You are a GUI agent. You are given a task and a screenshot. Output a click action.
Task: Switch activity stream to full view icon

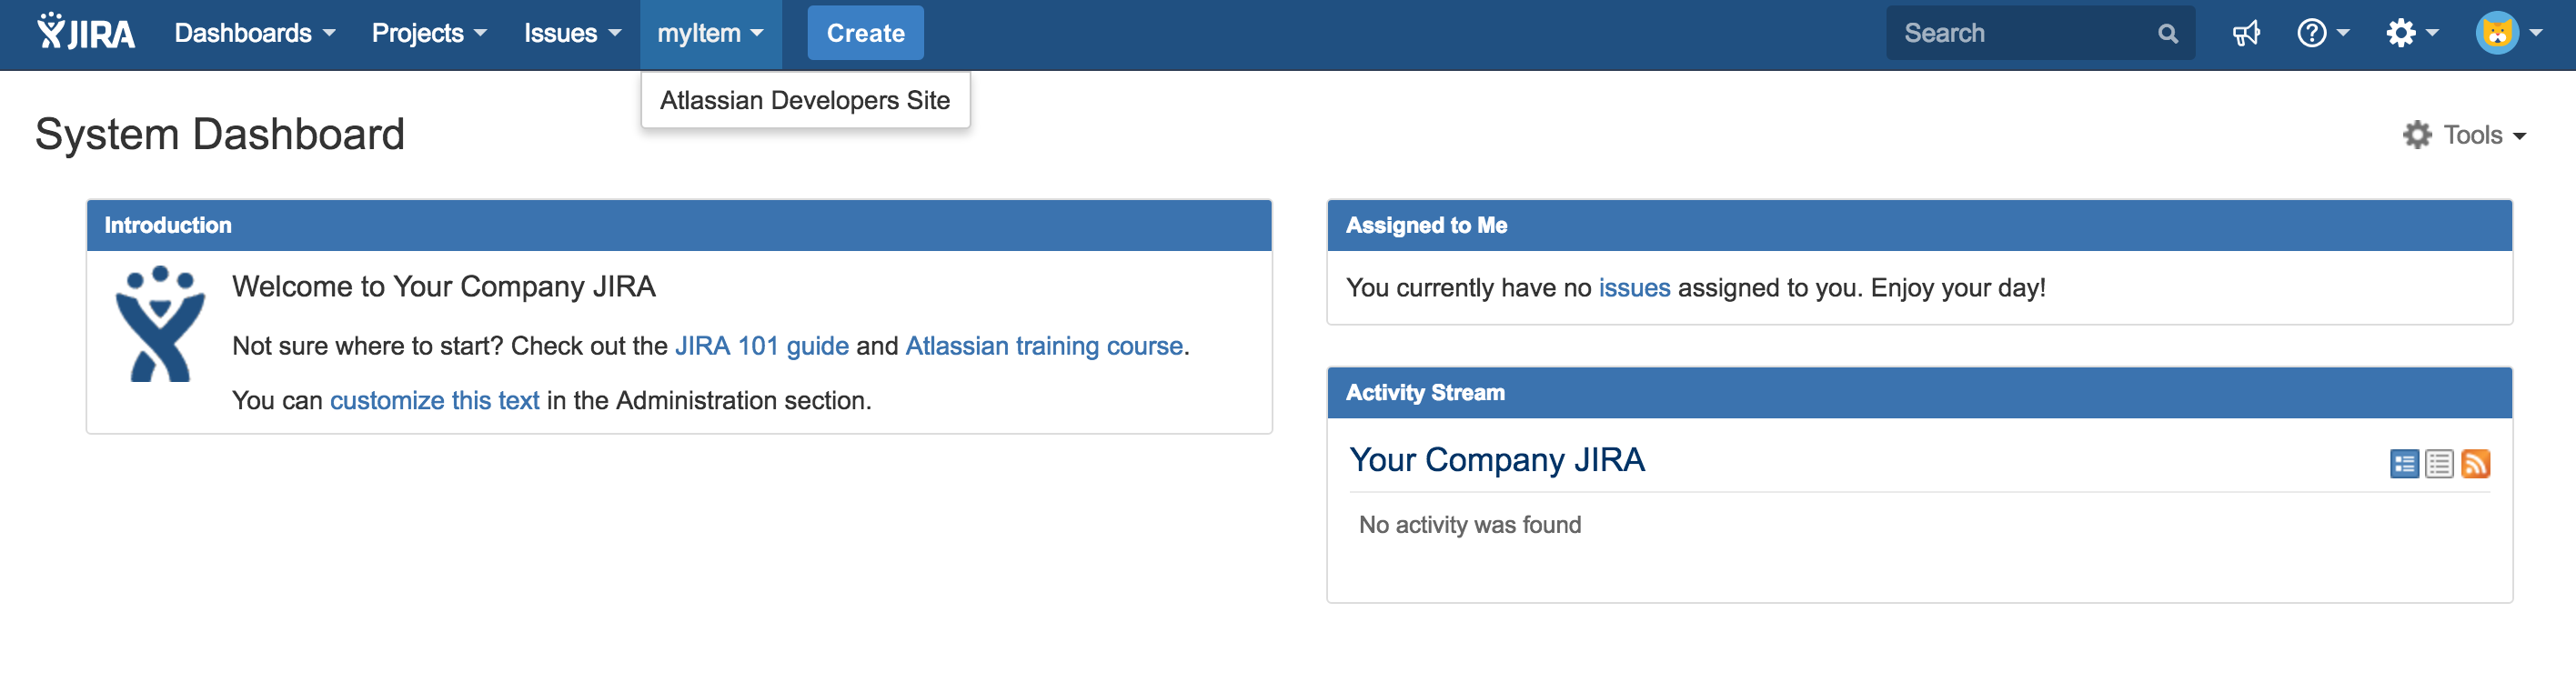tap(2406, 463)
